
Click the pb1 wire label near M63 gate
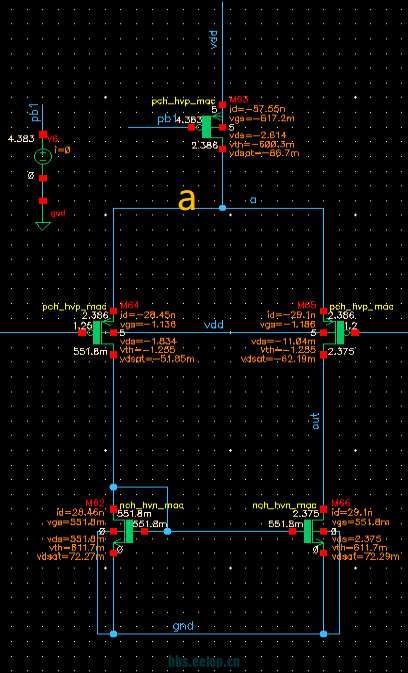166,119
